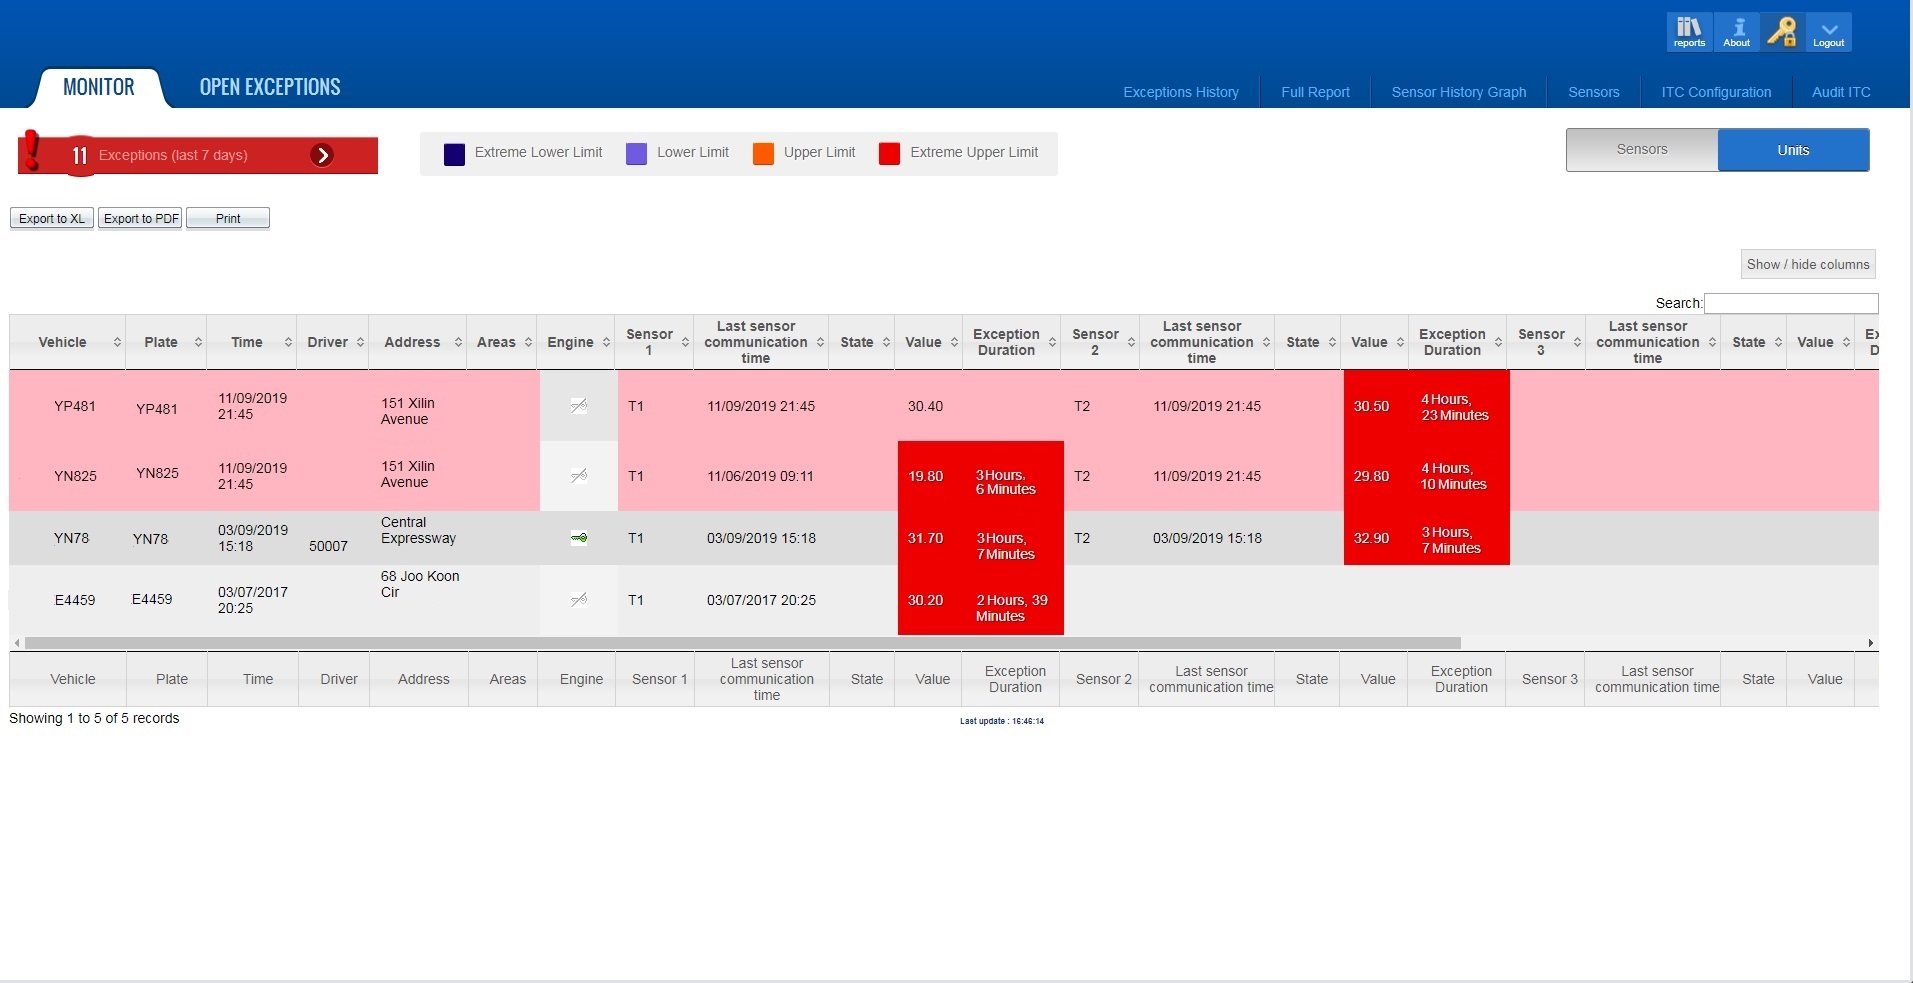The height and width of the screenshot is (983, 1913).
Task: Toggle Units display mode
Action: click(1793, 149)
